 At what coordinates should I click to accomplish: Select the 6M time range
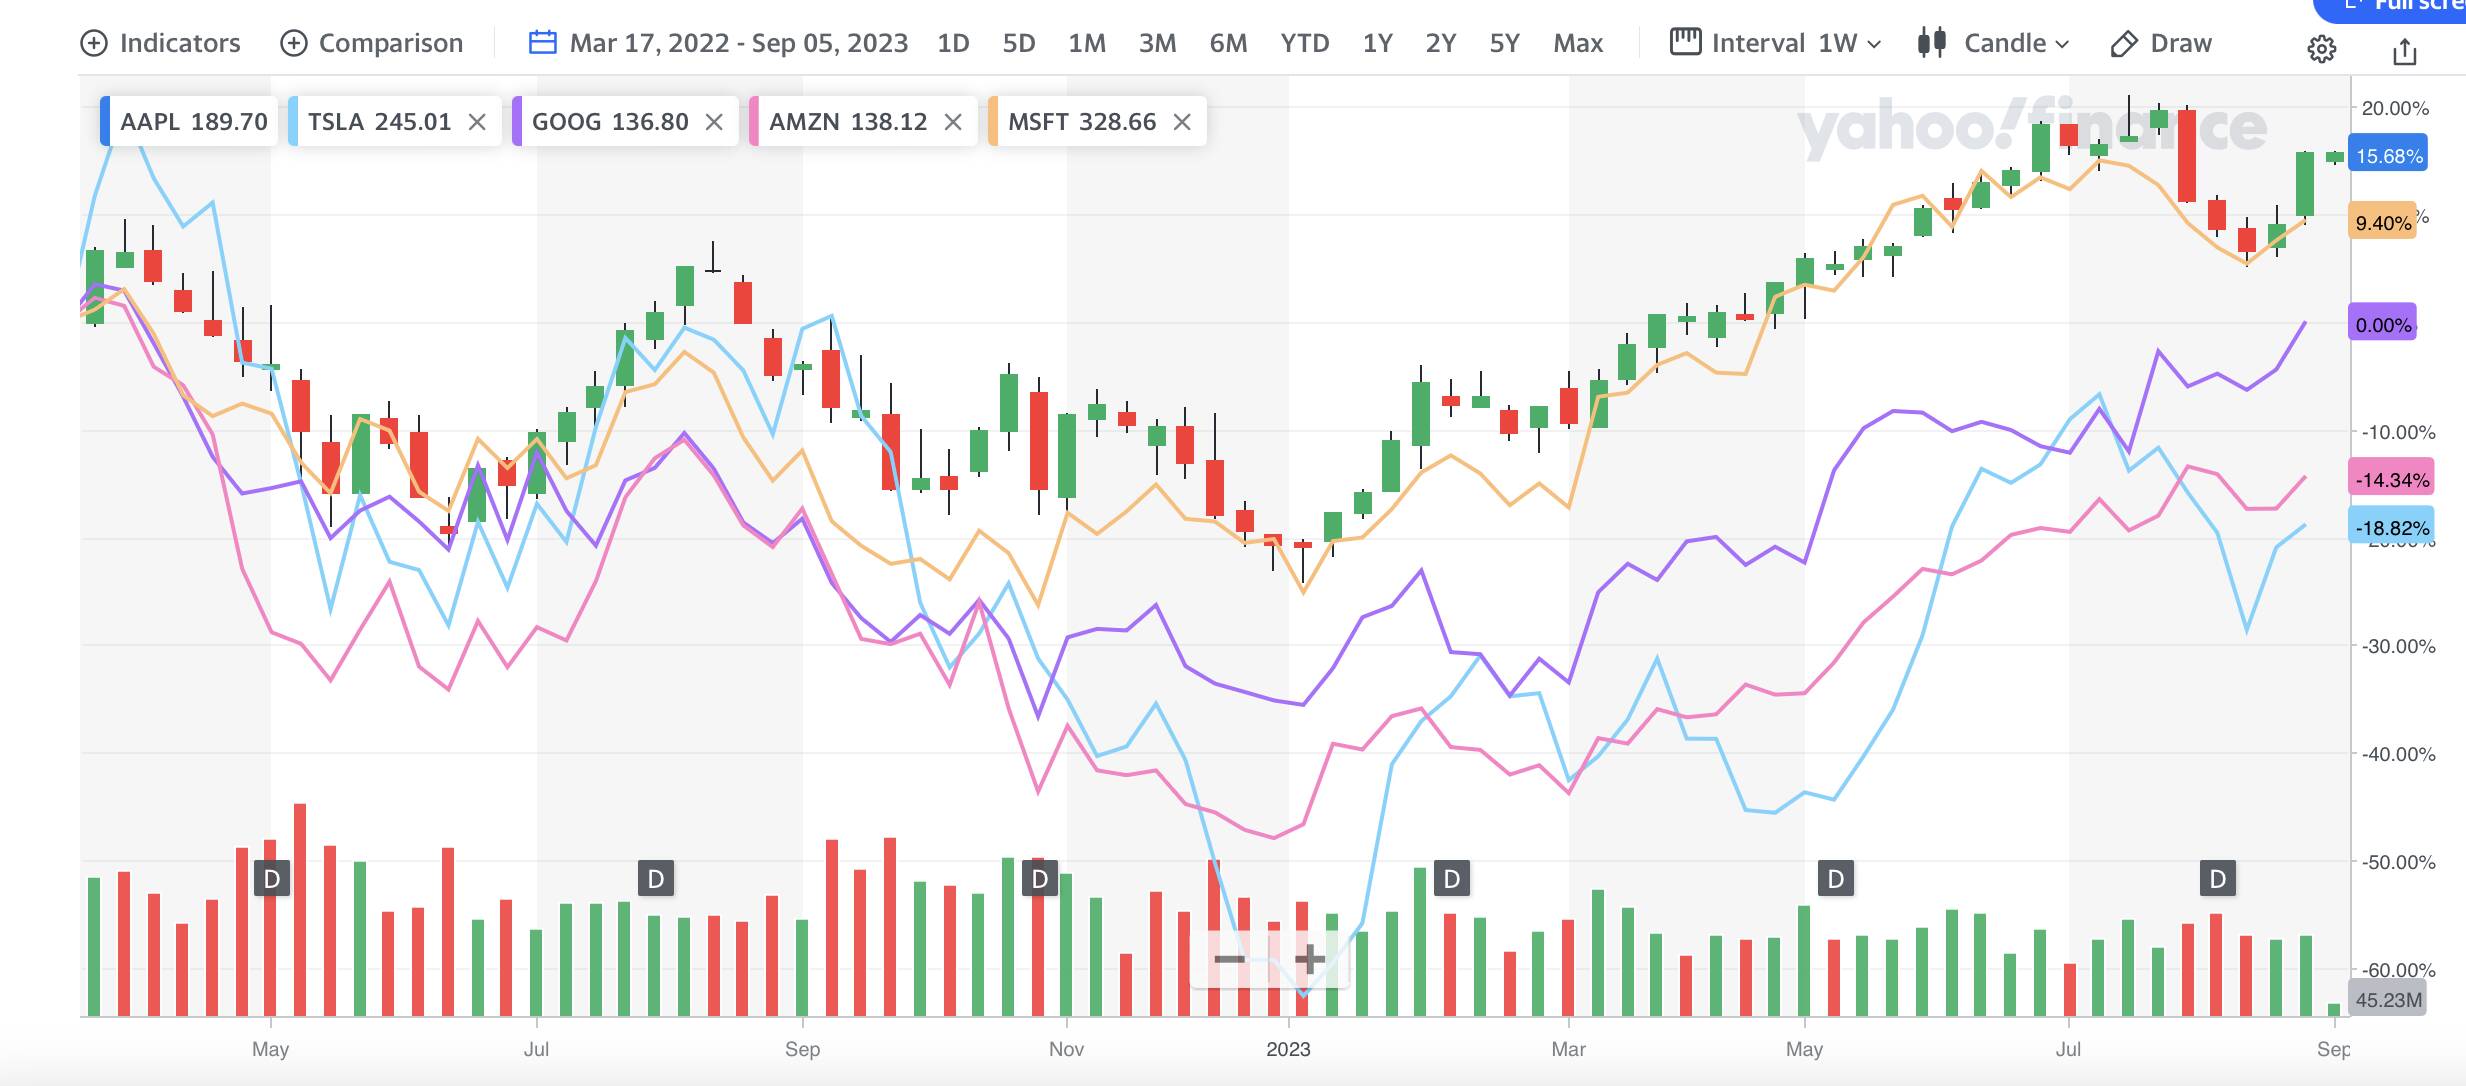point(1228,43)
